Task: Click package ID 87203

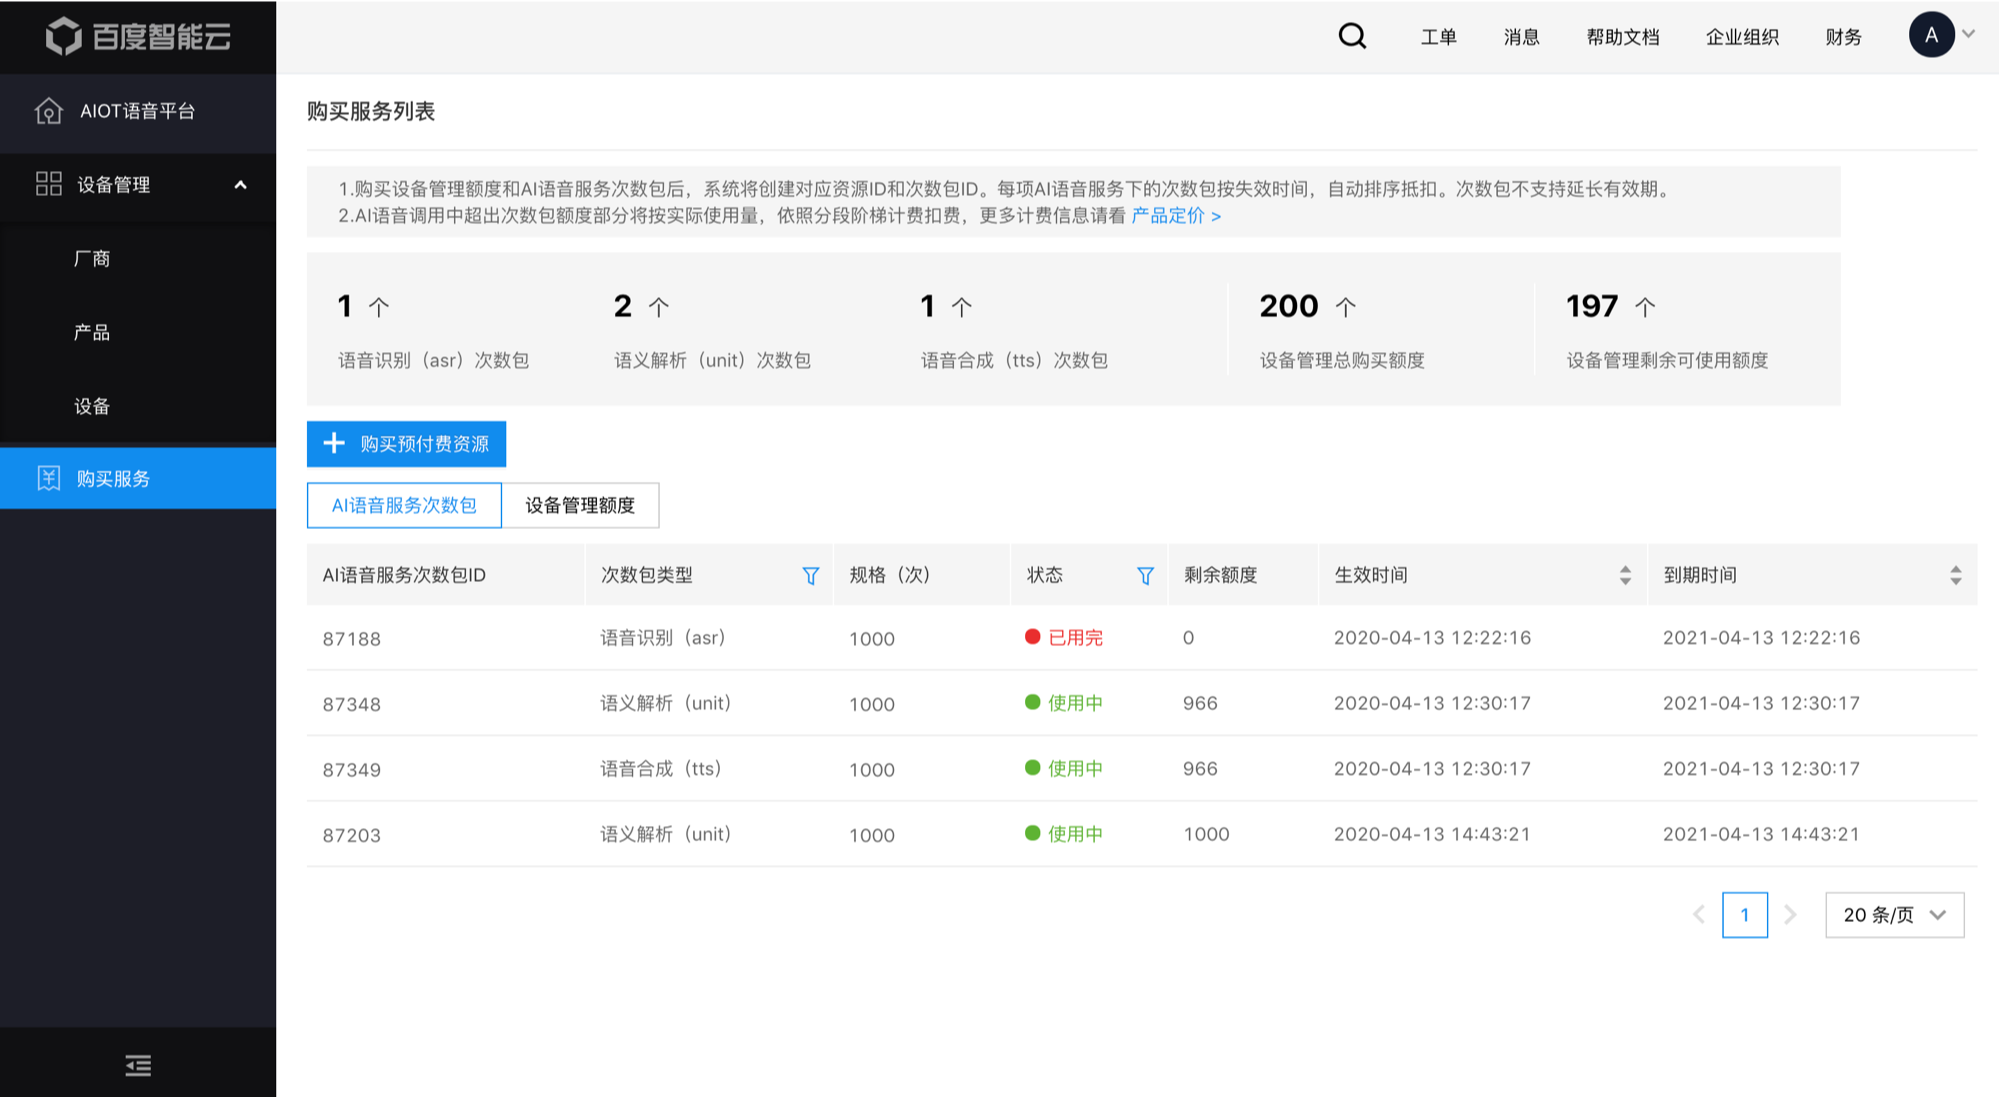Action: [351, 835]
